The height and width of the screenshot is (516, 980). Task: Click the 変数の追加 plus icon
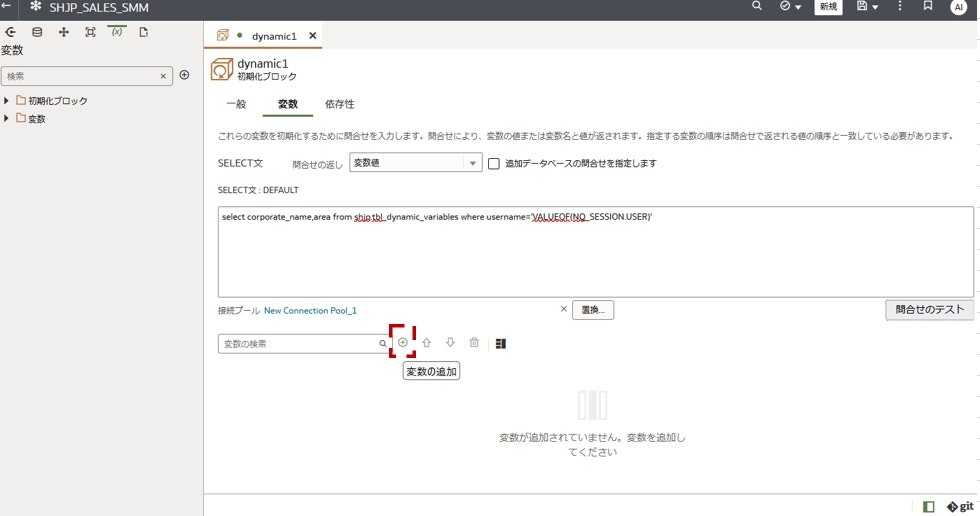click(x=402, y=342)
